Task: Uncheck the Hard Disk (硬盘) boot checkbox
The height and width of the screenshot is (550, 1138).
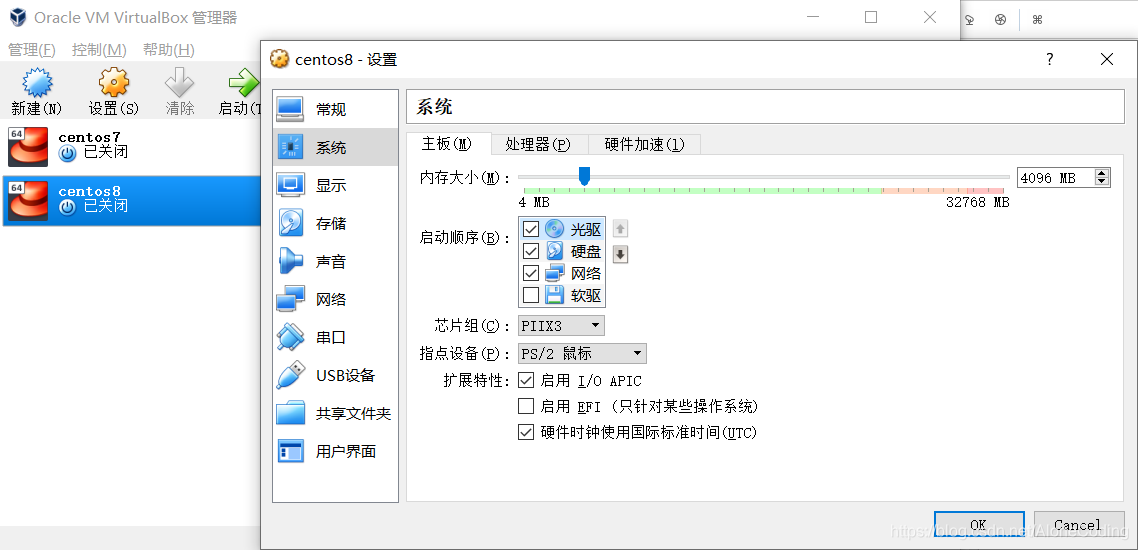Action: (x=531, y=251)
